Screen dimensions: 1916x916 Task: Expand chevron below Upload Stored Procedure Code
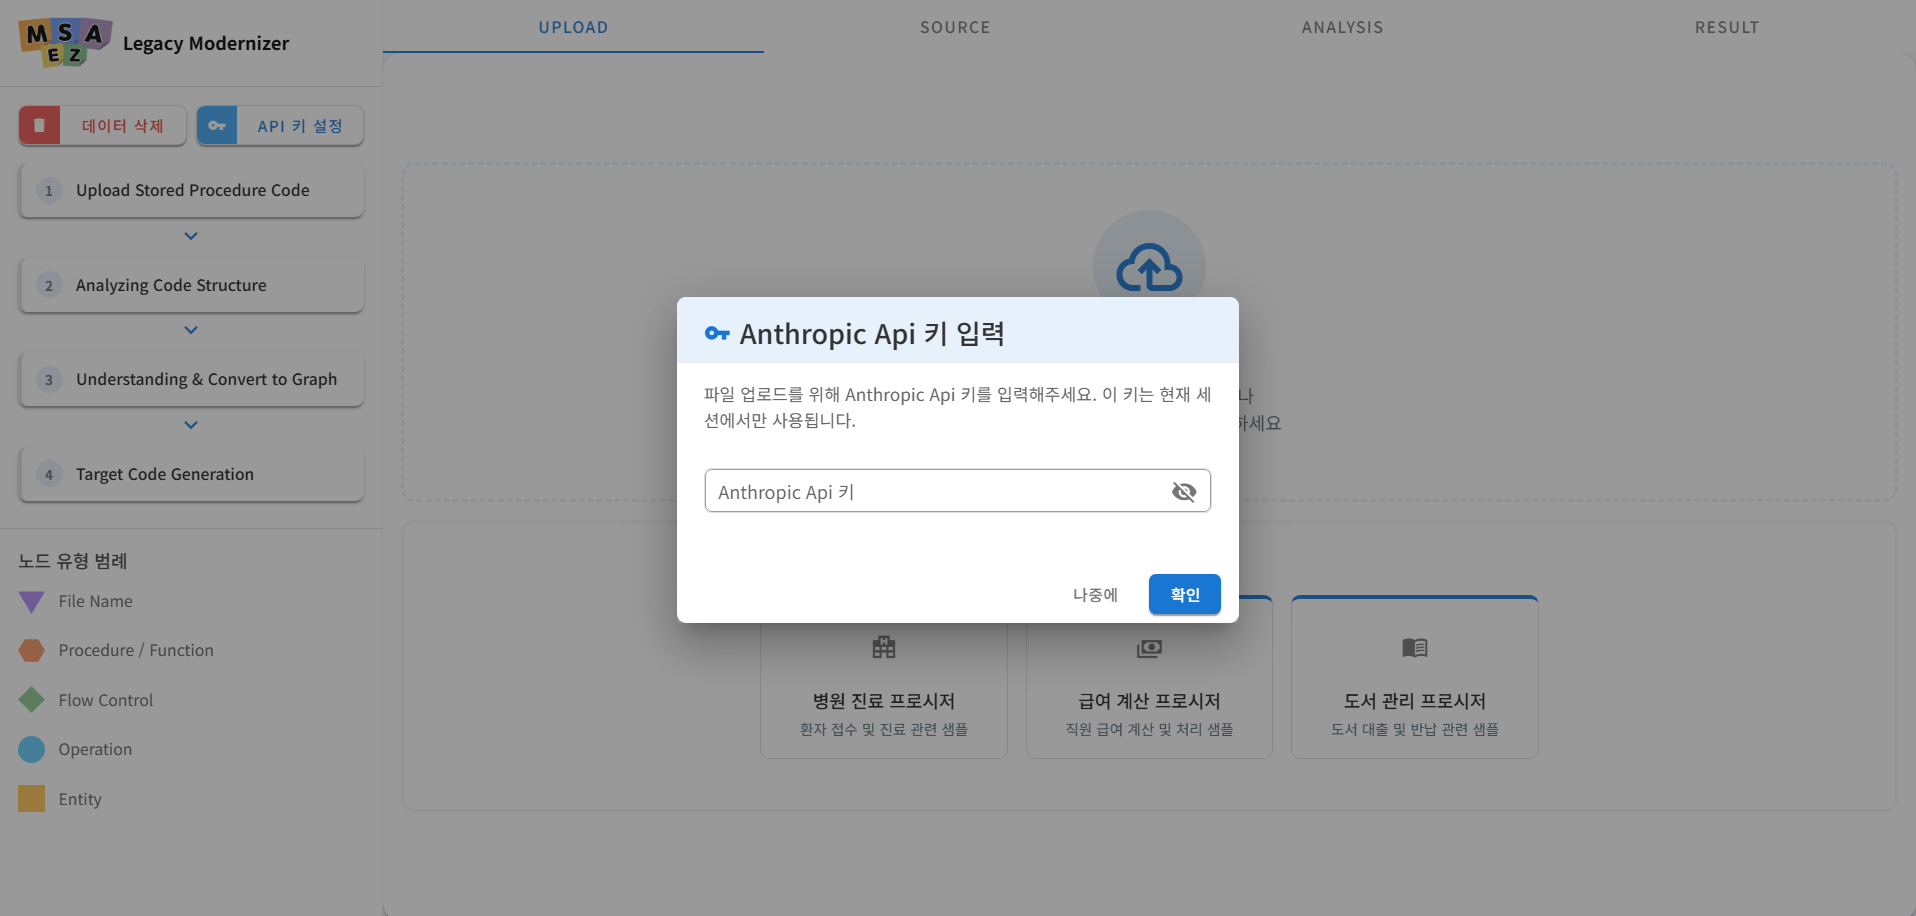(x=191, y=236)
